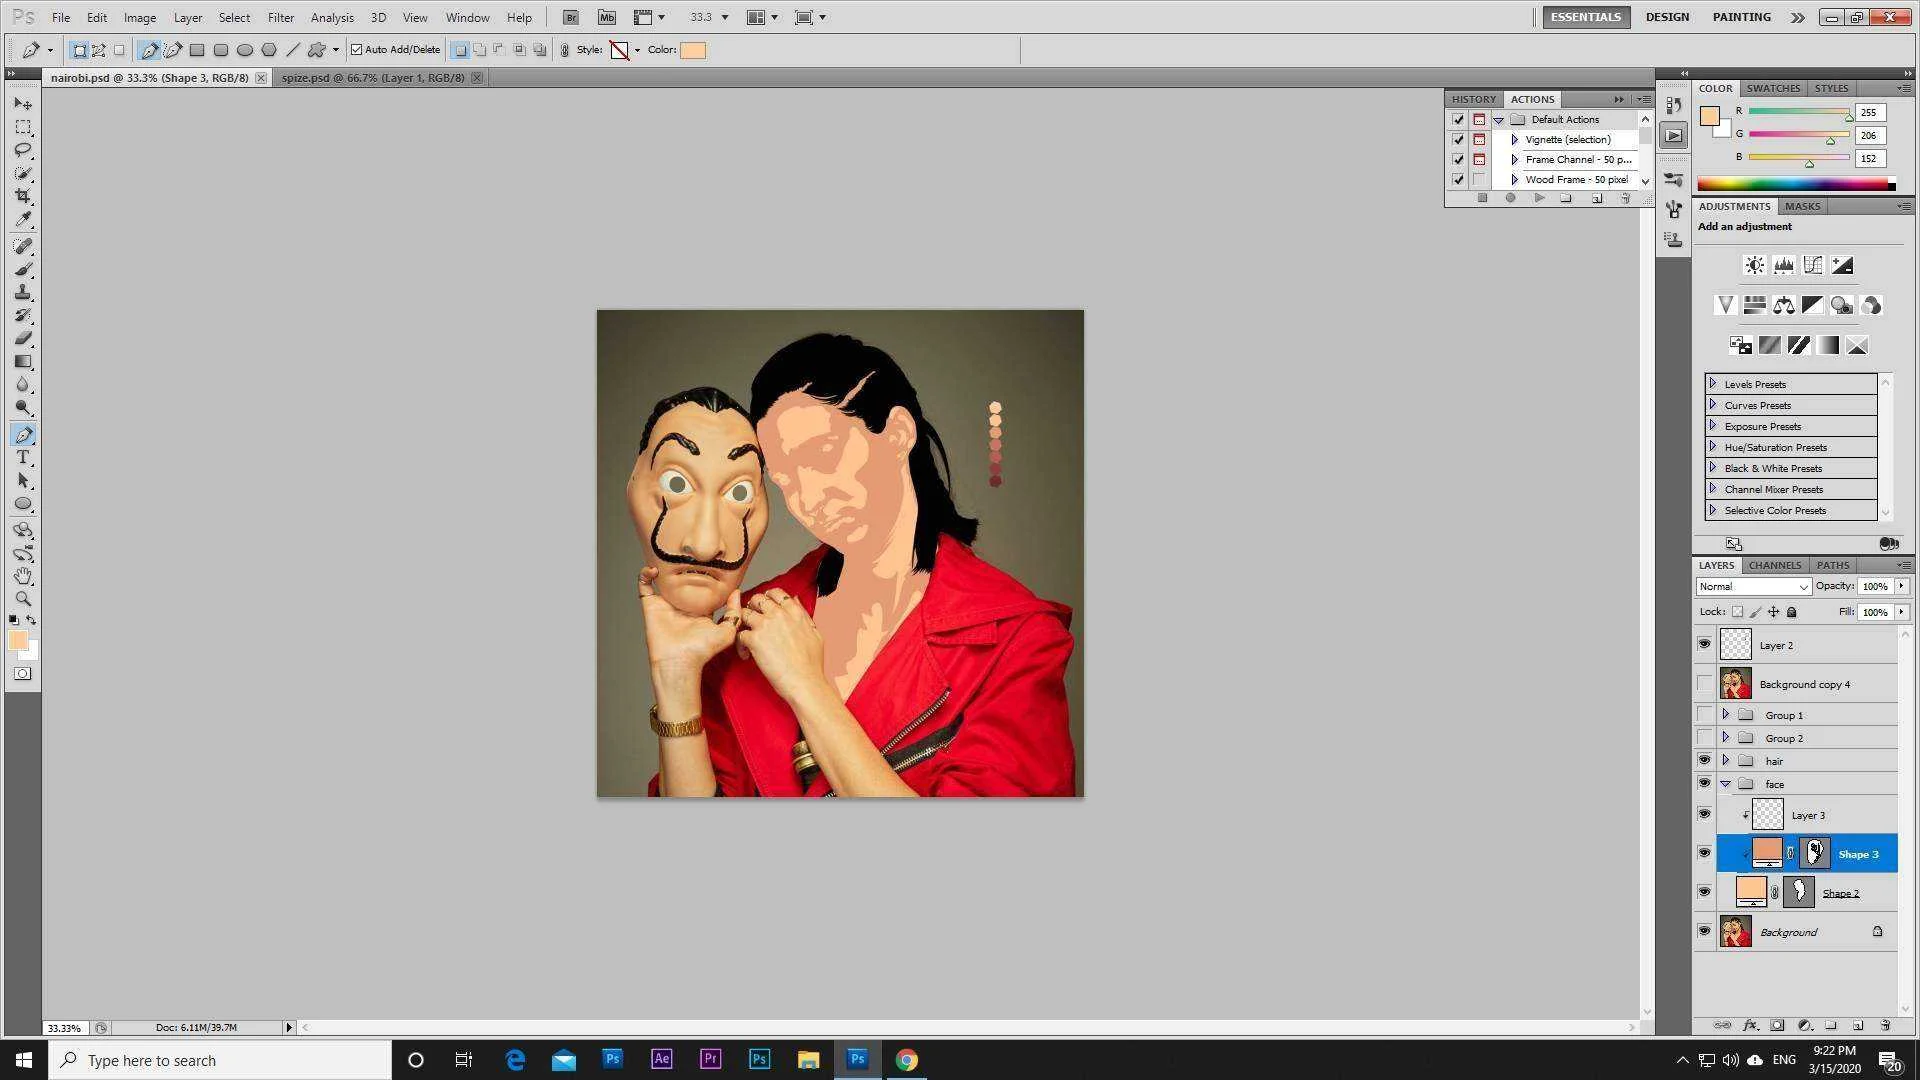The image size is (1920, 1080).
Task: Switch to the History panel tab
Action: tap(1474, 99)
